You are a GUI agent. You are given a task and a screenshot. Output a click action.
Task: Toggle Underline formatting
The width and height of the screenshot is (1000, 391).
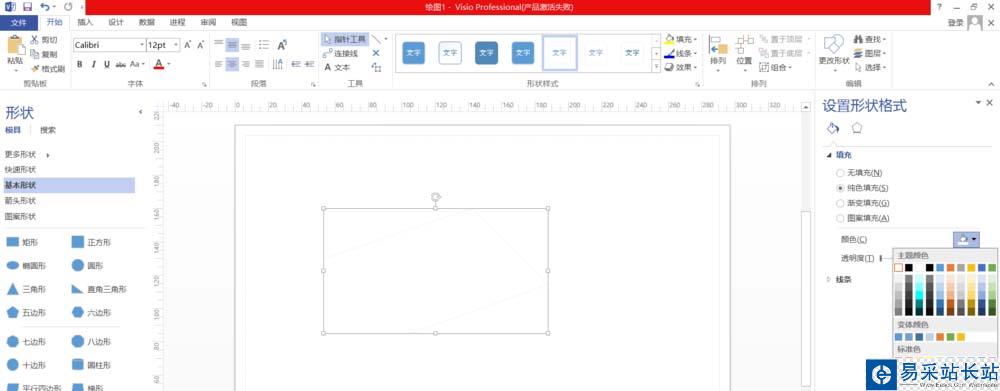pos(107,64)
